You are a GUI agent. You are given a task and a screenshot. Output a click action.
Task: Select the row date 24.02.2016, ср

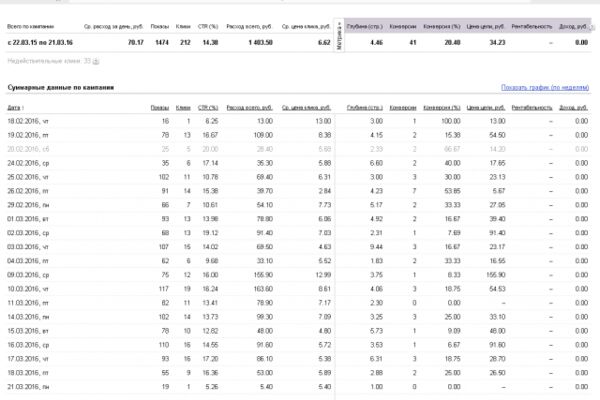(28, 163)
